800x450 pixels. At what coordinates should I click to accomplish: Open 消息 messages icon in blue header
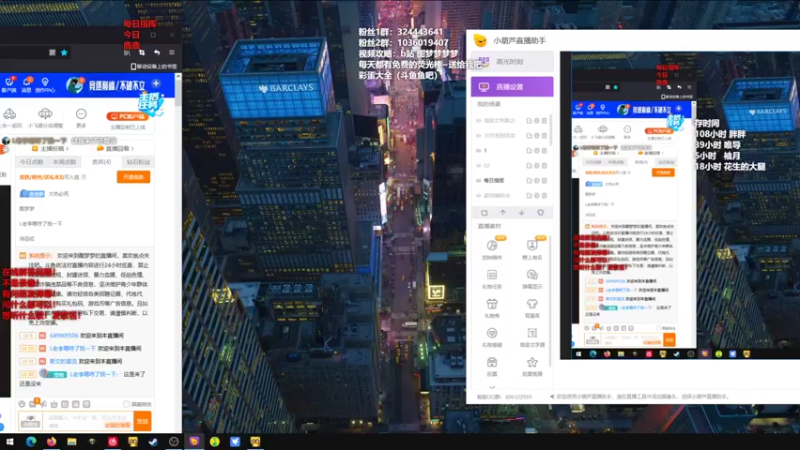click(x=27, y=85)
